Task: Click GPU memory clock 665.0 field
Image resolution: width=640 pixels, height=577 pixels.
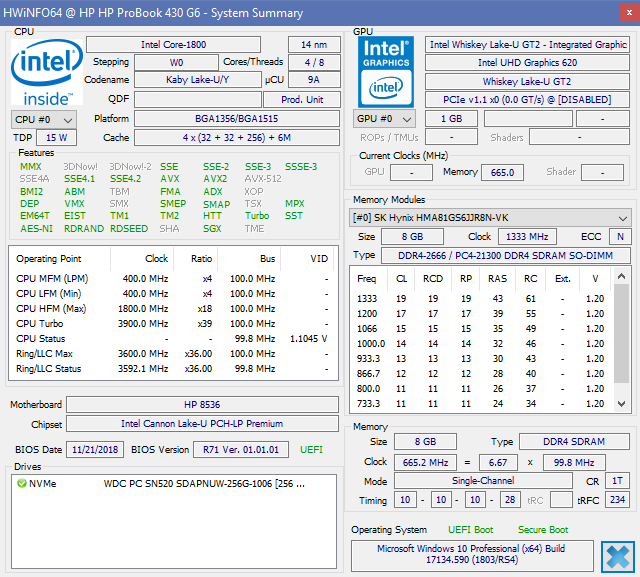Action: 502,172
